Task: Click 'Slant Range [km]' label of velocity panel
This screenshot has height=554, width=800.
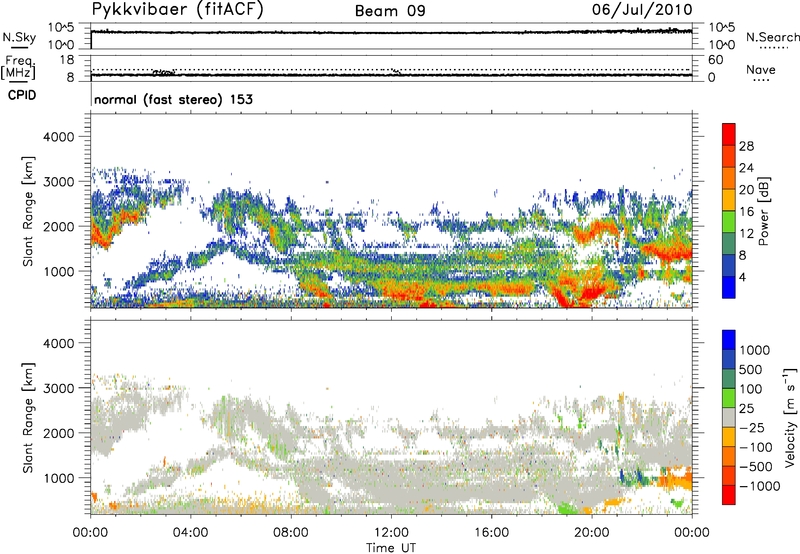Action: tap(28, 417)
